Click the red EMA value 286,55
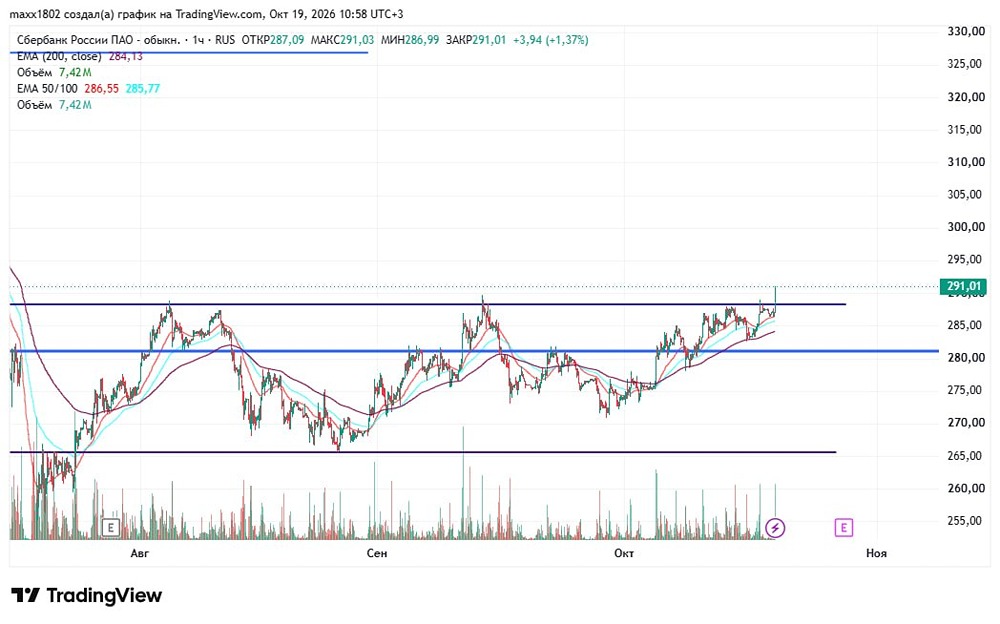 pos(101,88)
